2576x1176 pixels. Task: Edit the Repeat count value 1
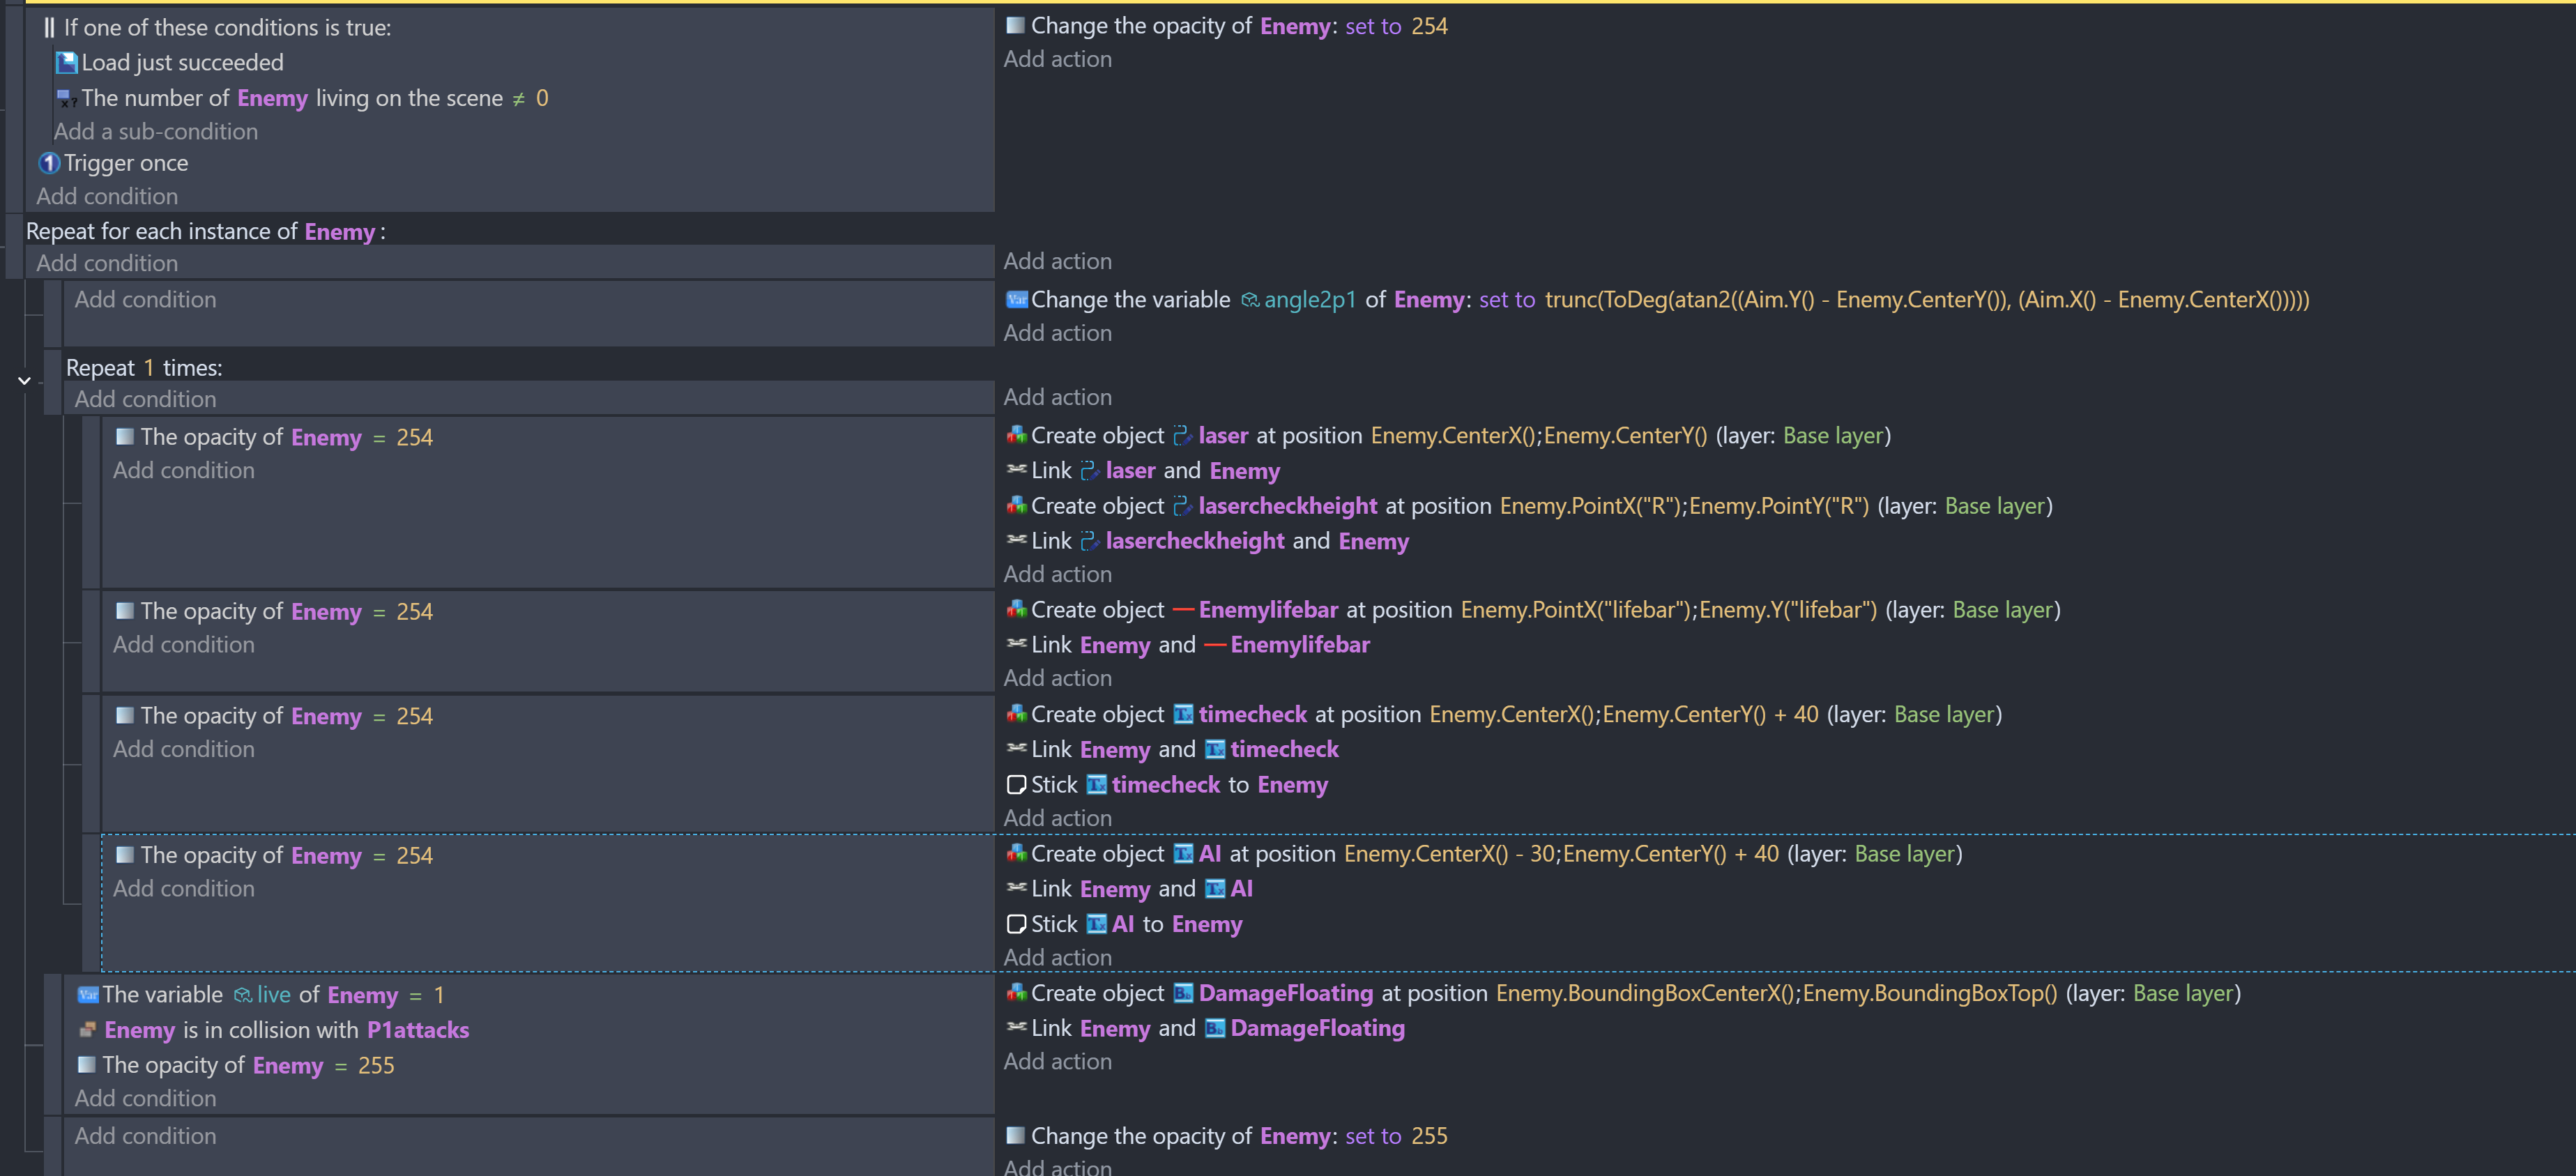149,368
